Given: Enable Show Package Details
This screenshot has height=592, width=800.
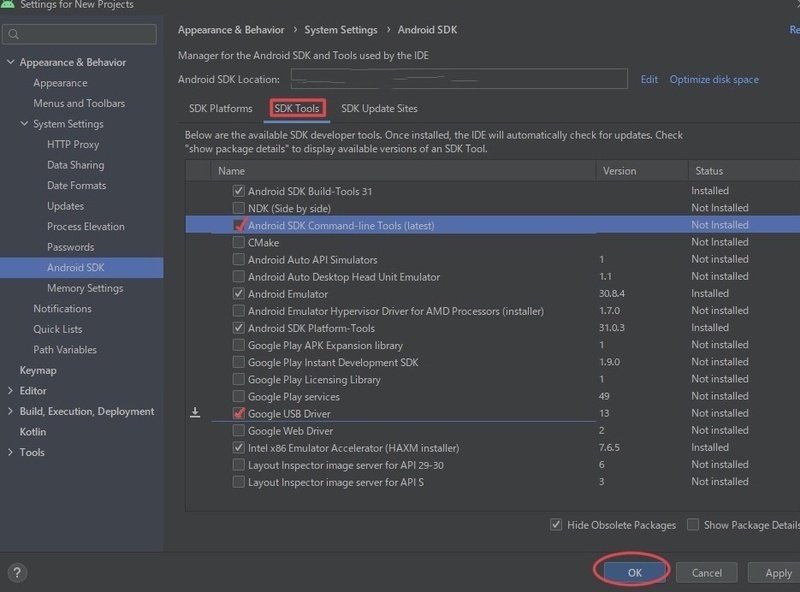Looking at the screenshot, I should [x=693, y=525].
